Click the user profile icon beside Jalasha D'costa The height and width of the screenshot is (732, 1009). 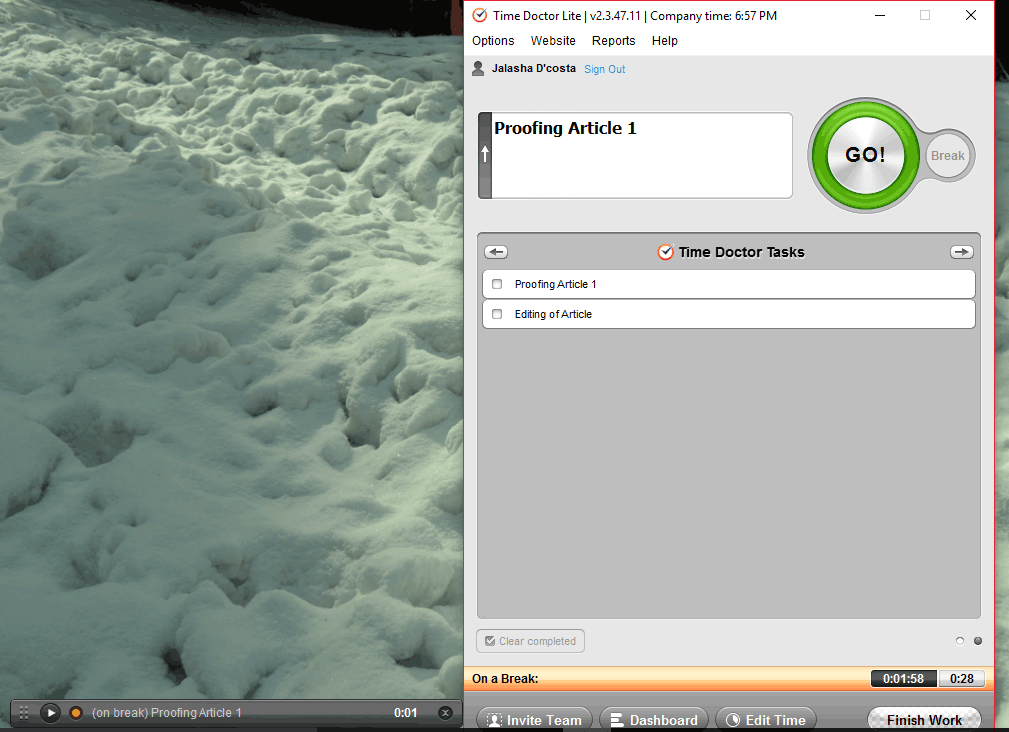478,68
